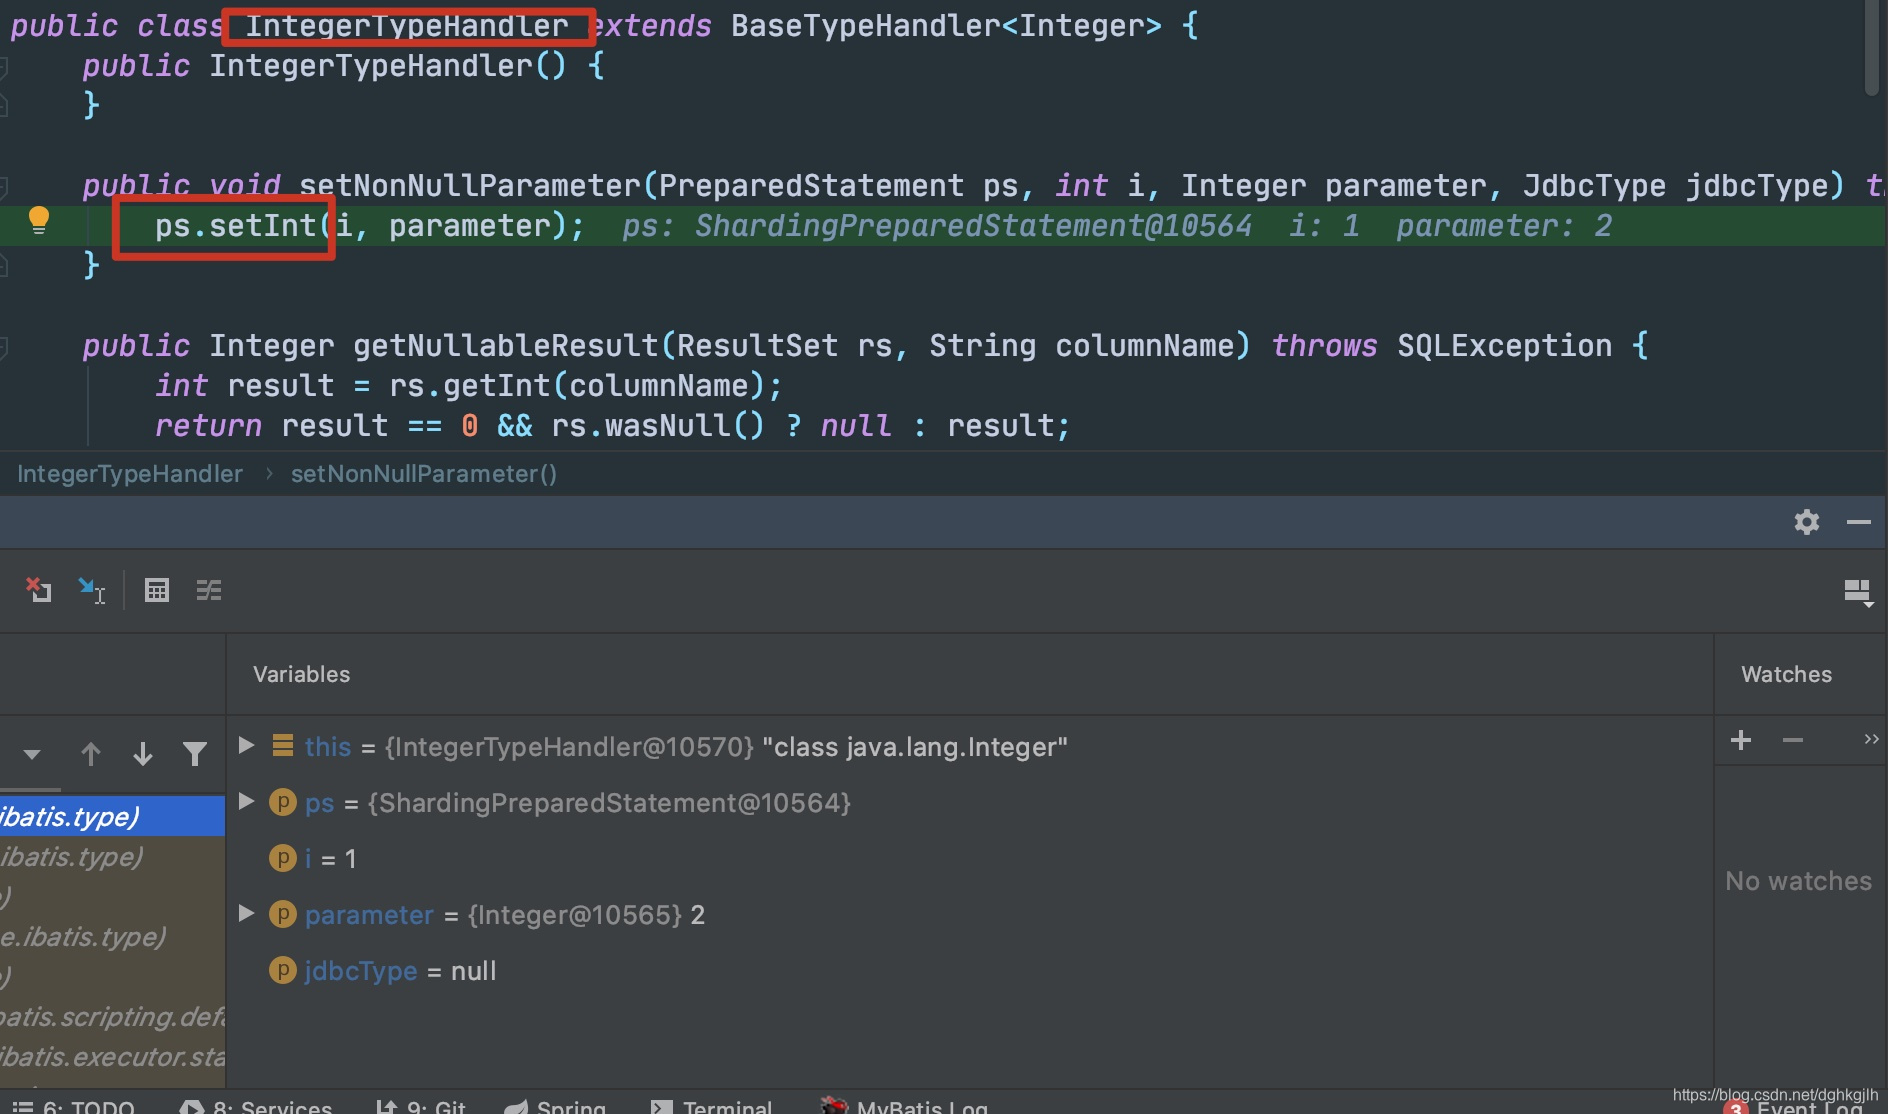
Task: Click the yellow lightbulb intention icon
Action: [39, 220]
